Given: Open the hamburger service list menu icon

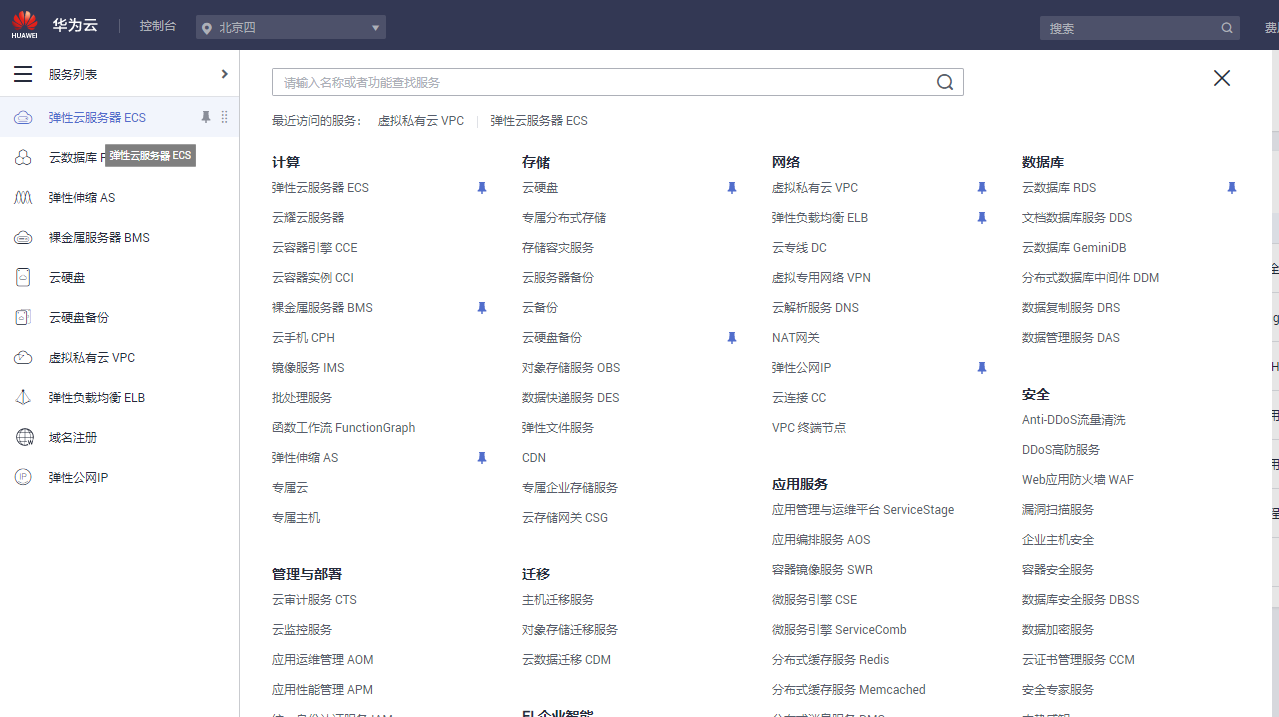Looking at the screenshot, I should pyautogui.click(x=23, y=74).
